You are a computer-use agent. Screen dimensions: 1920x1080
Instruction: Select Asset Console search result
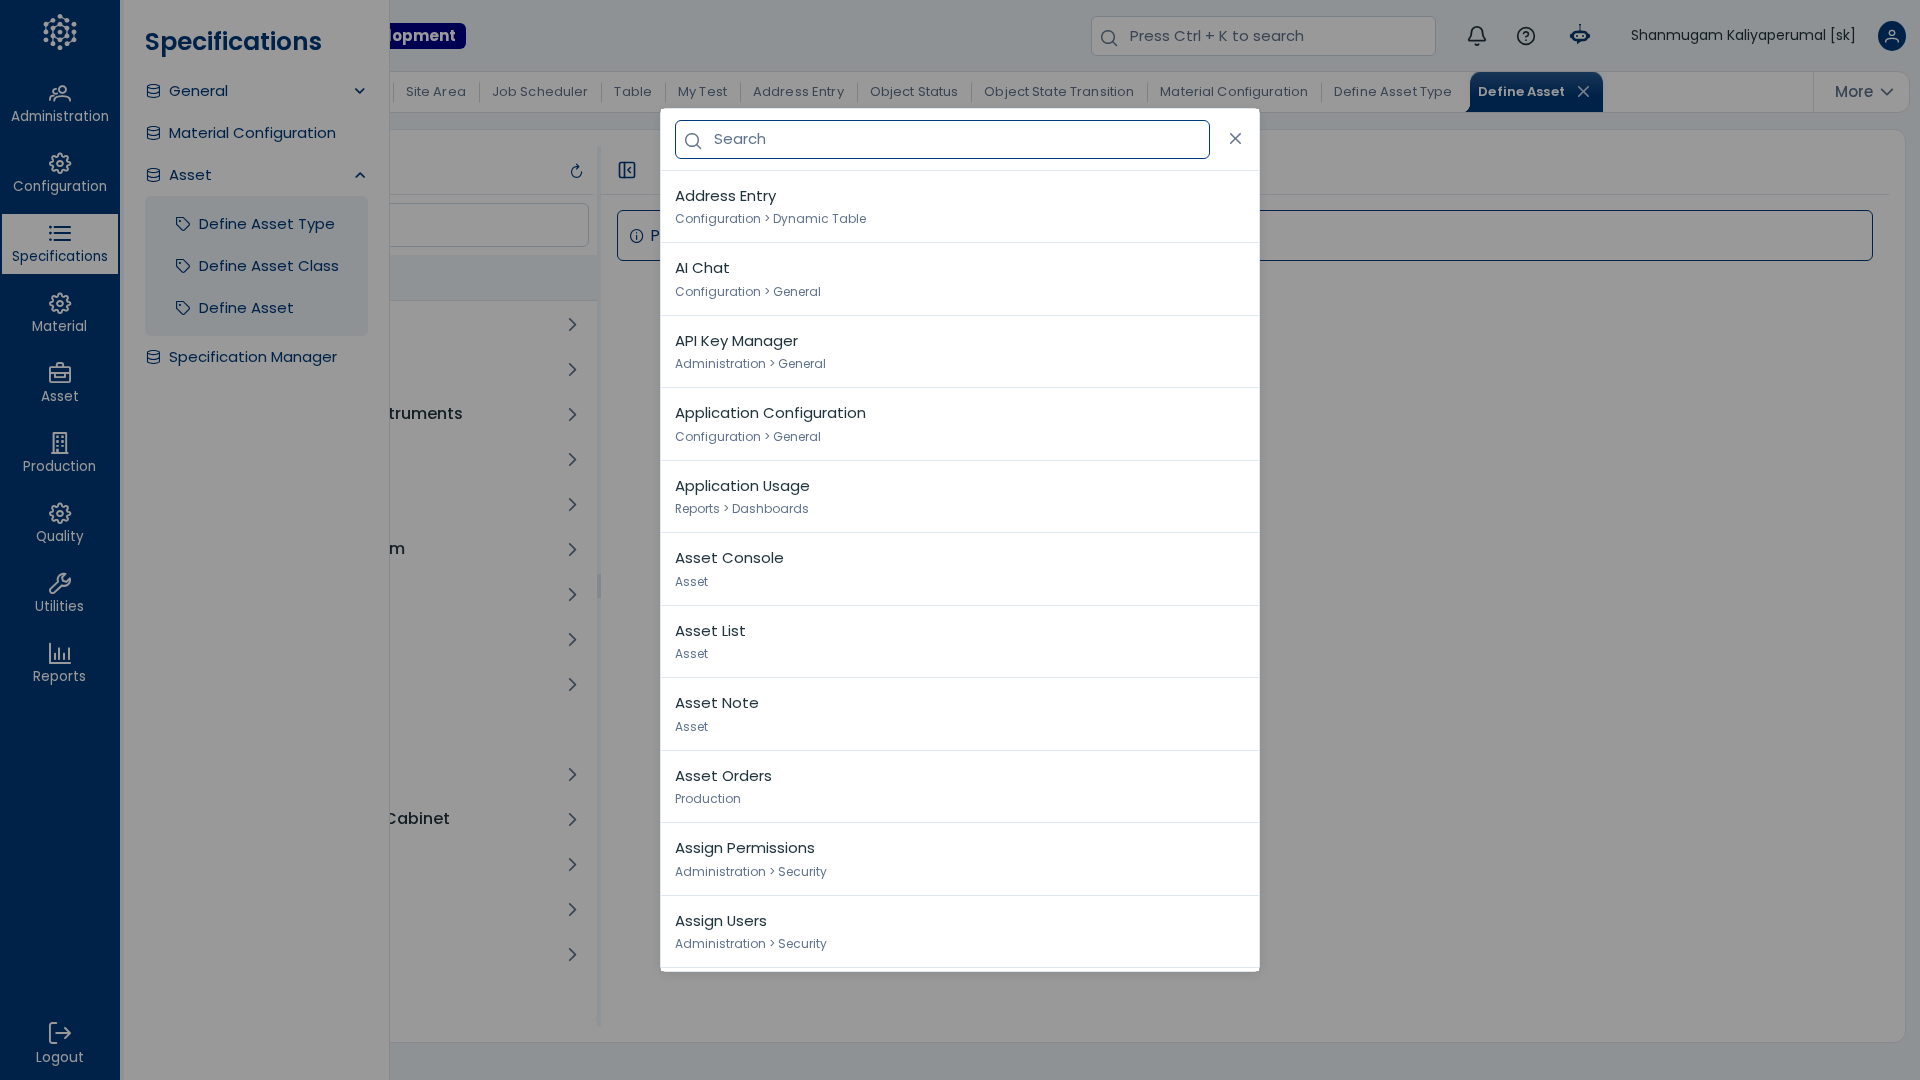point(960,570)
